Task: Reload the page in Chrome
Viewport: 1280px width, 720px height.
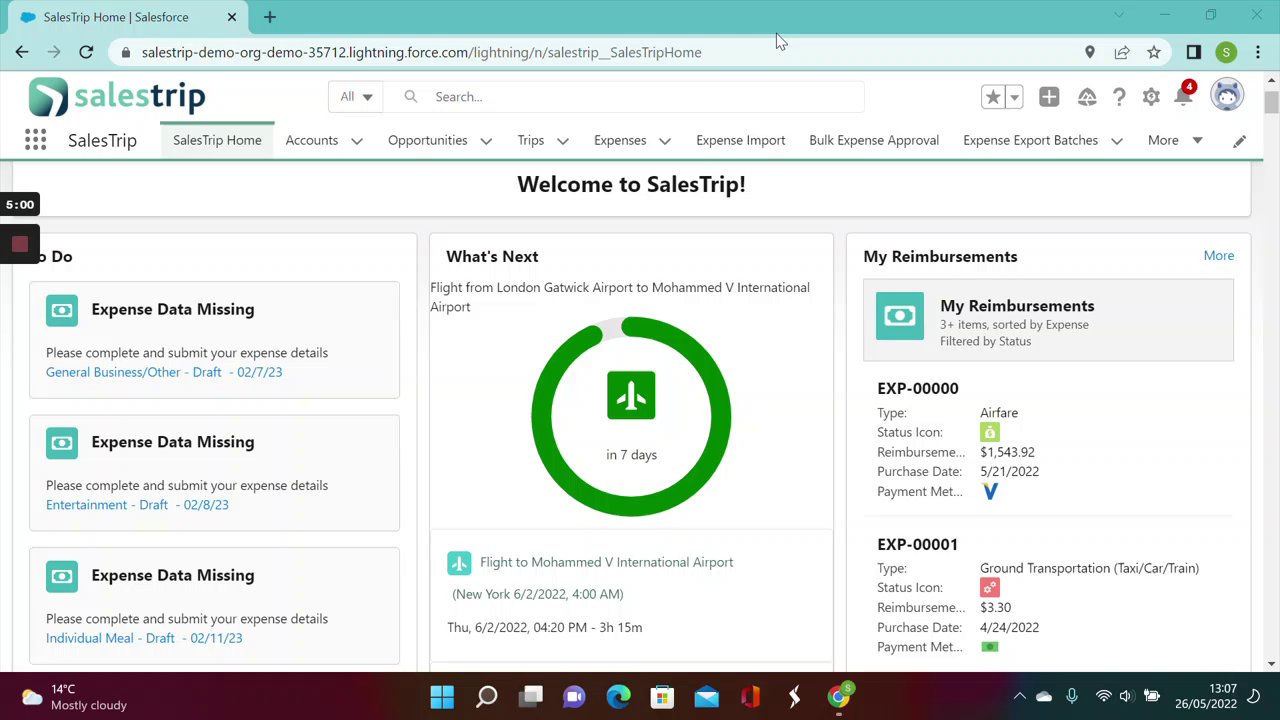Action: pyautogui.click(x=86, y=52)
